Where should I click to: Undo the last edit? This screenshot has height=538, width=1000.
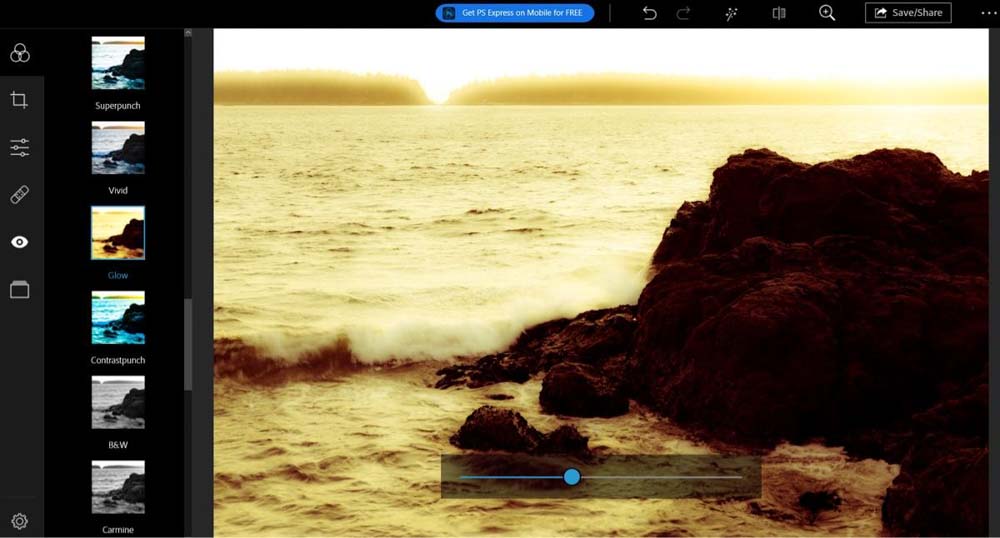tap(649, 13)
